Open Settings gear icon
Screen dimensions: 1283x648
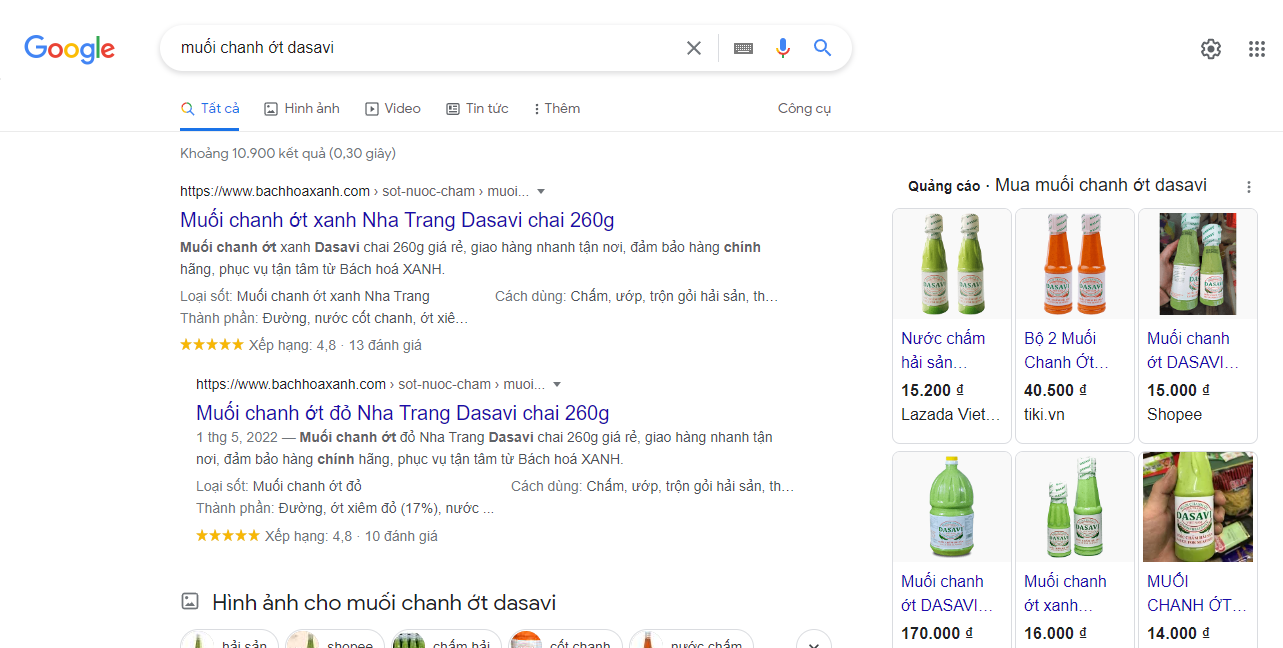click(1211, 48)
